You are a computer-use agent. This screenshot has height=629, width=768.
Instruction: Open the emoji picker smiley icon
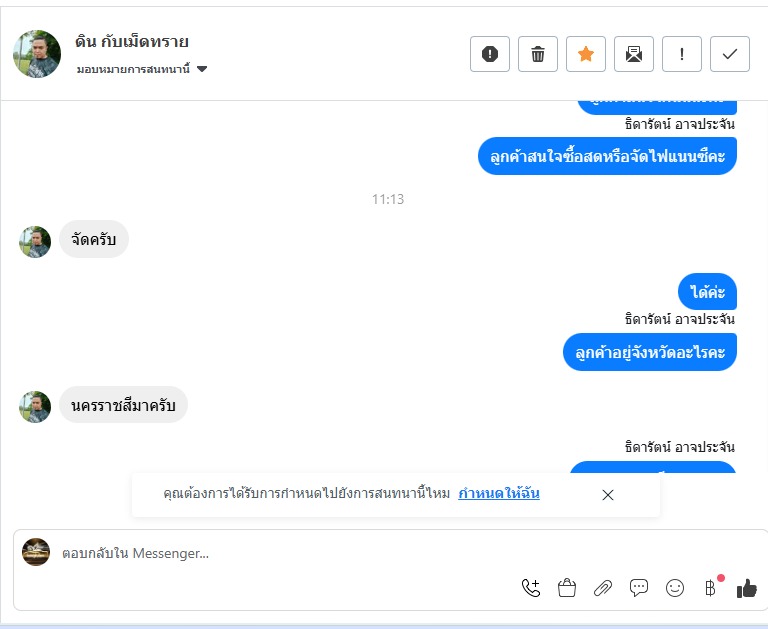pyautogui.click(x=675, y=588)
